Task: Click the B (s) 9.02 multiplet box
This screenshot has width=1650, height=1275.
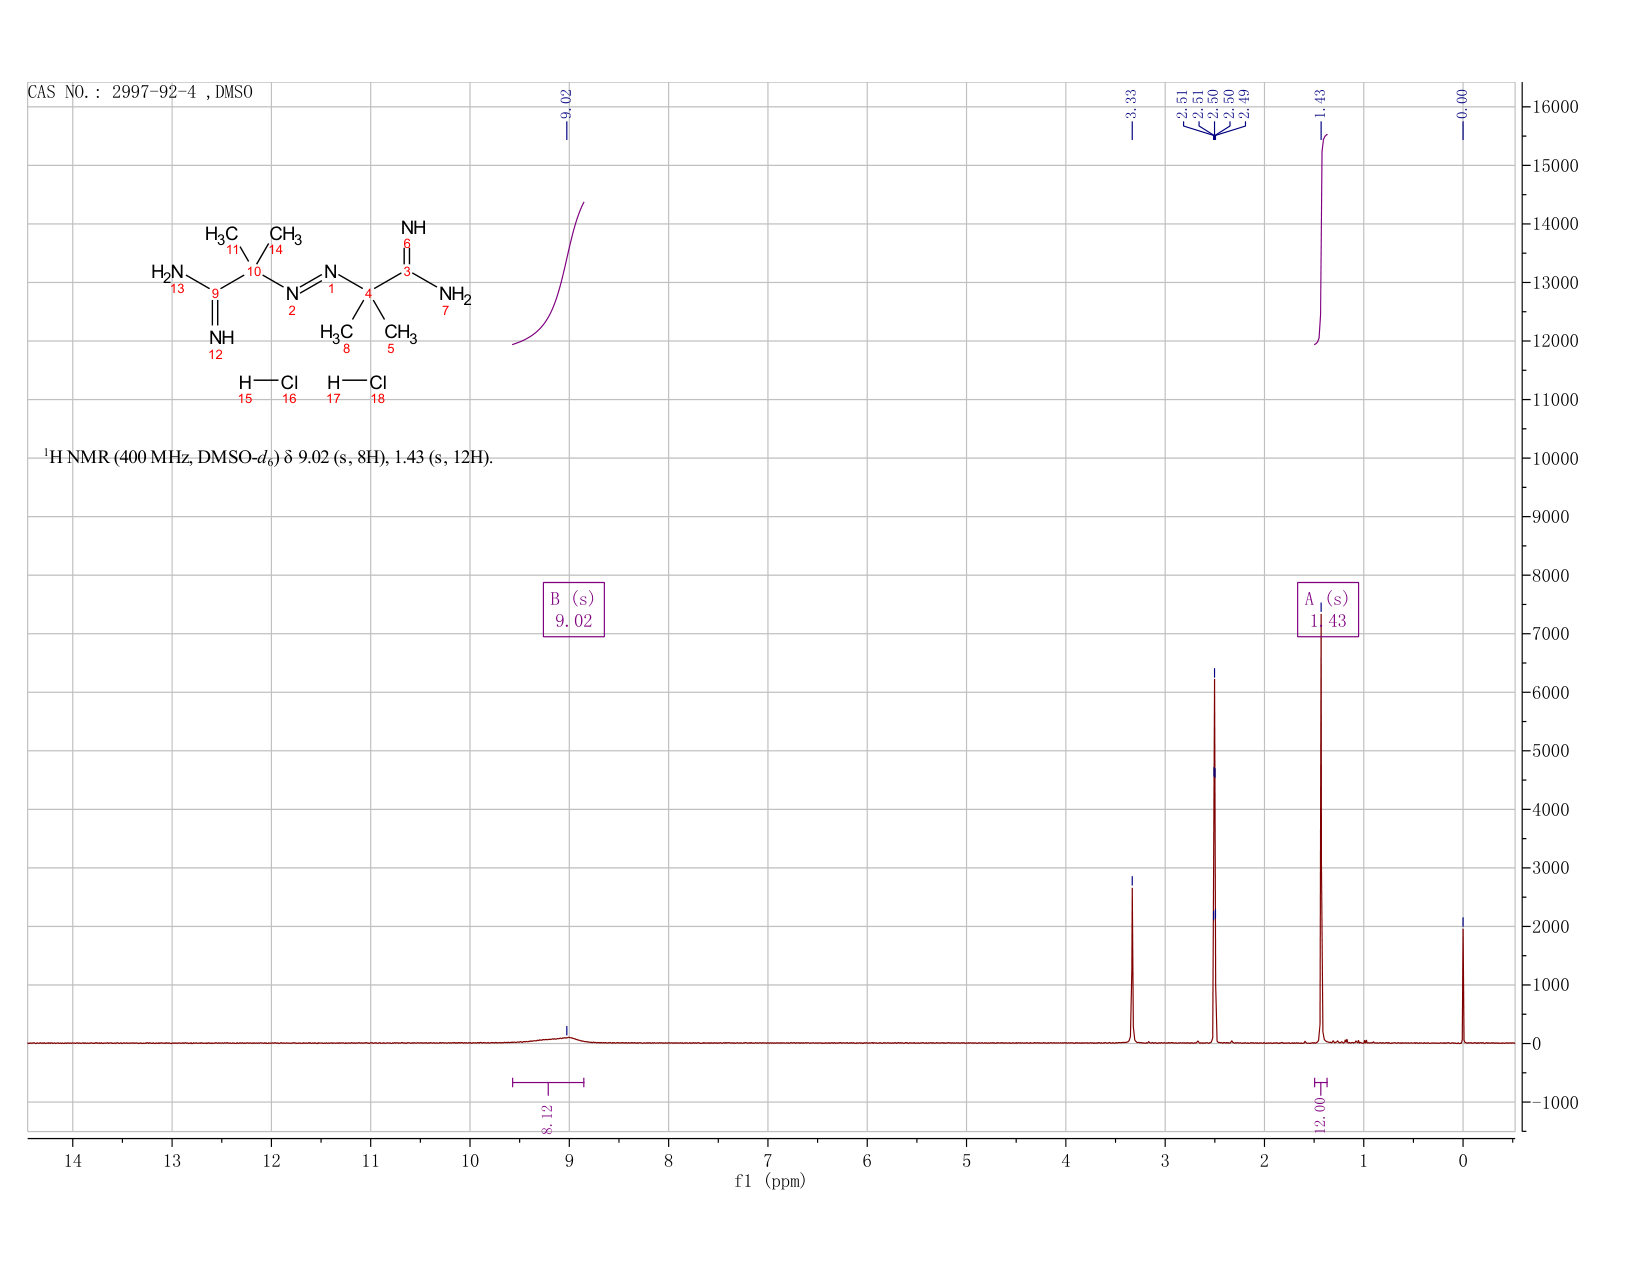Action: point(574,609)
